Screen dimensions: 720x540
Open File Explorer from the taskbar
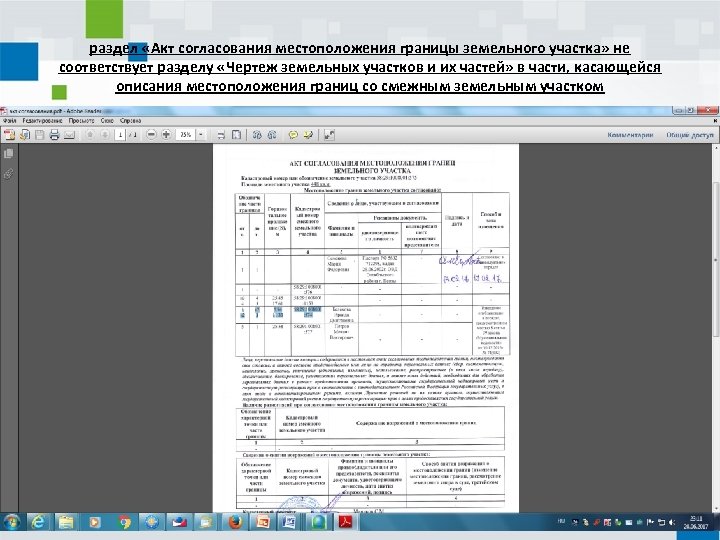click(66, 523)
